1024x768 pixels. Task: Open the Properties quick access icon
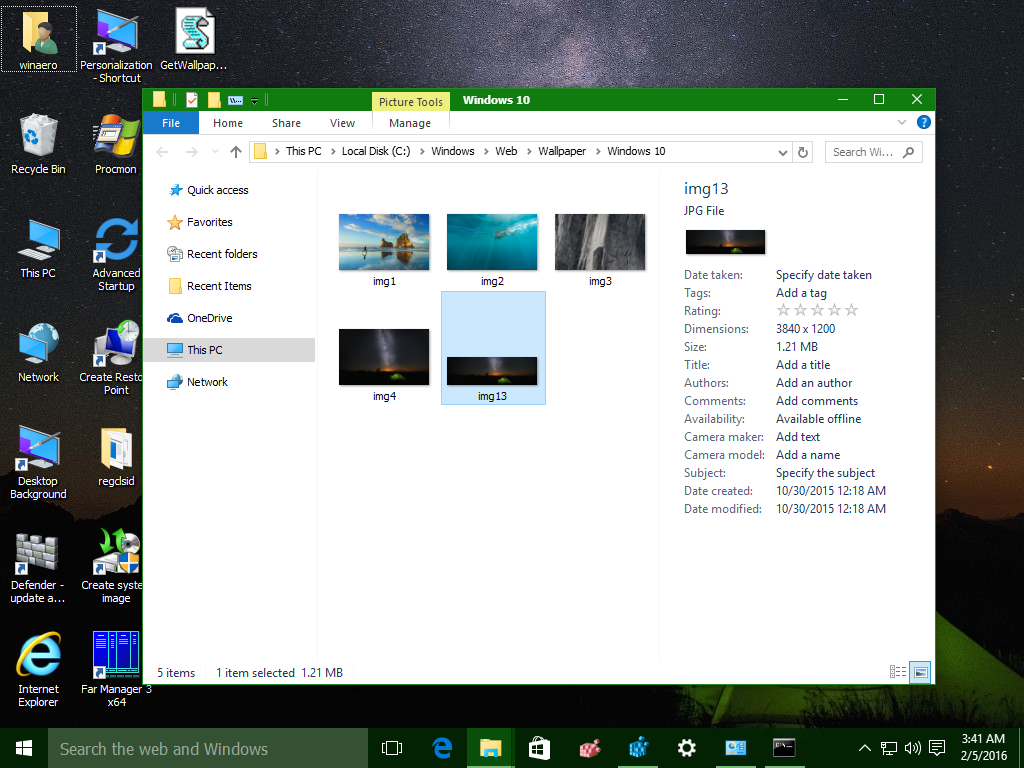[190, 99]
